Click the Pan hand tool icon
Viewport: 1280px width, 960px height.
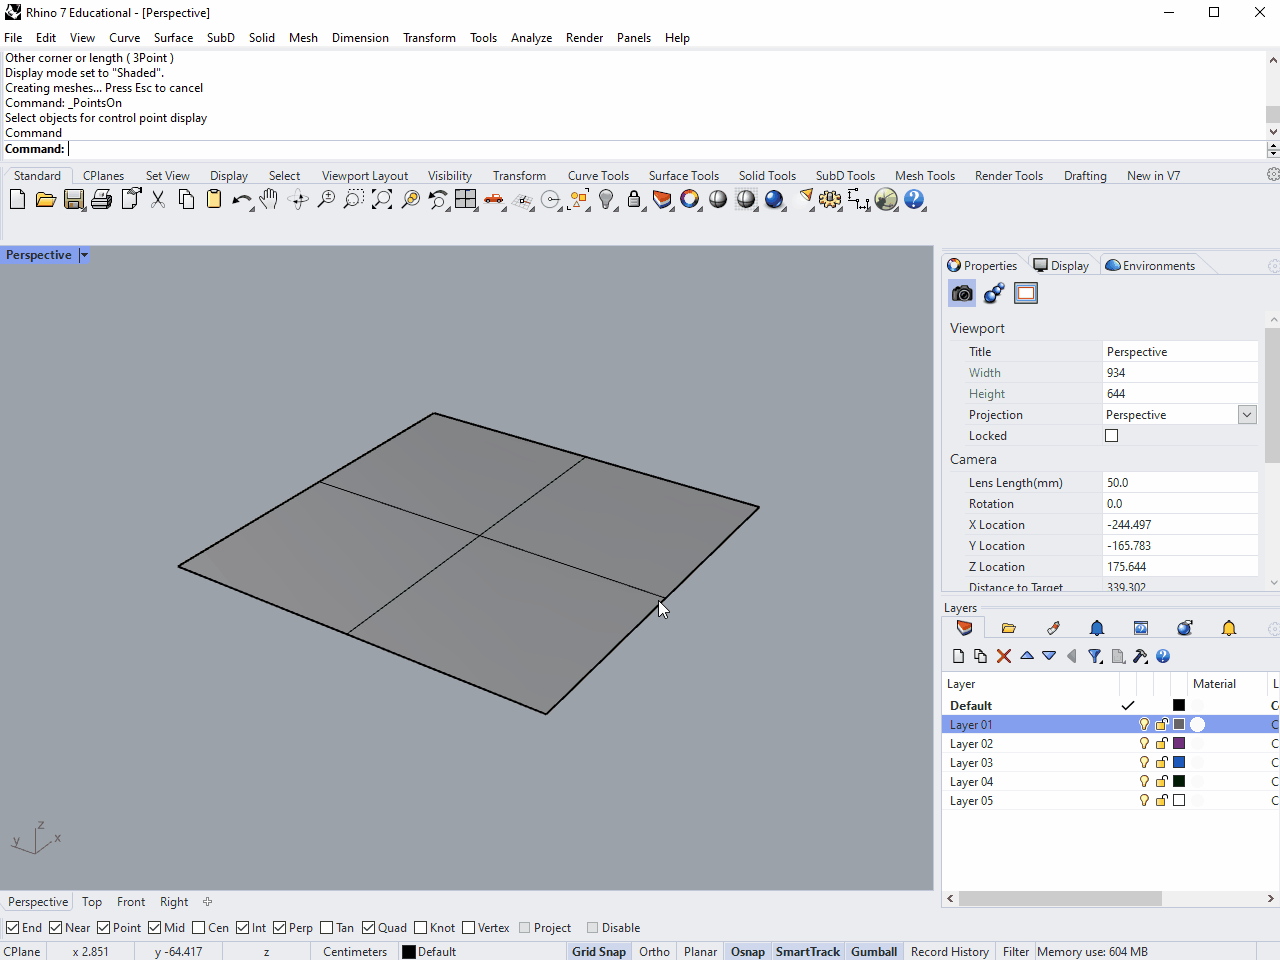268,200
